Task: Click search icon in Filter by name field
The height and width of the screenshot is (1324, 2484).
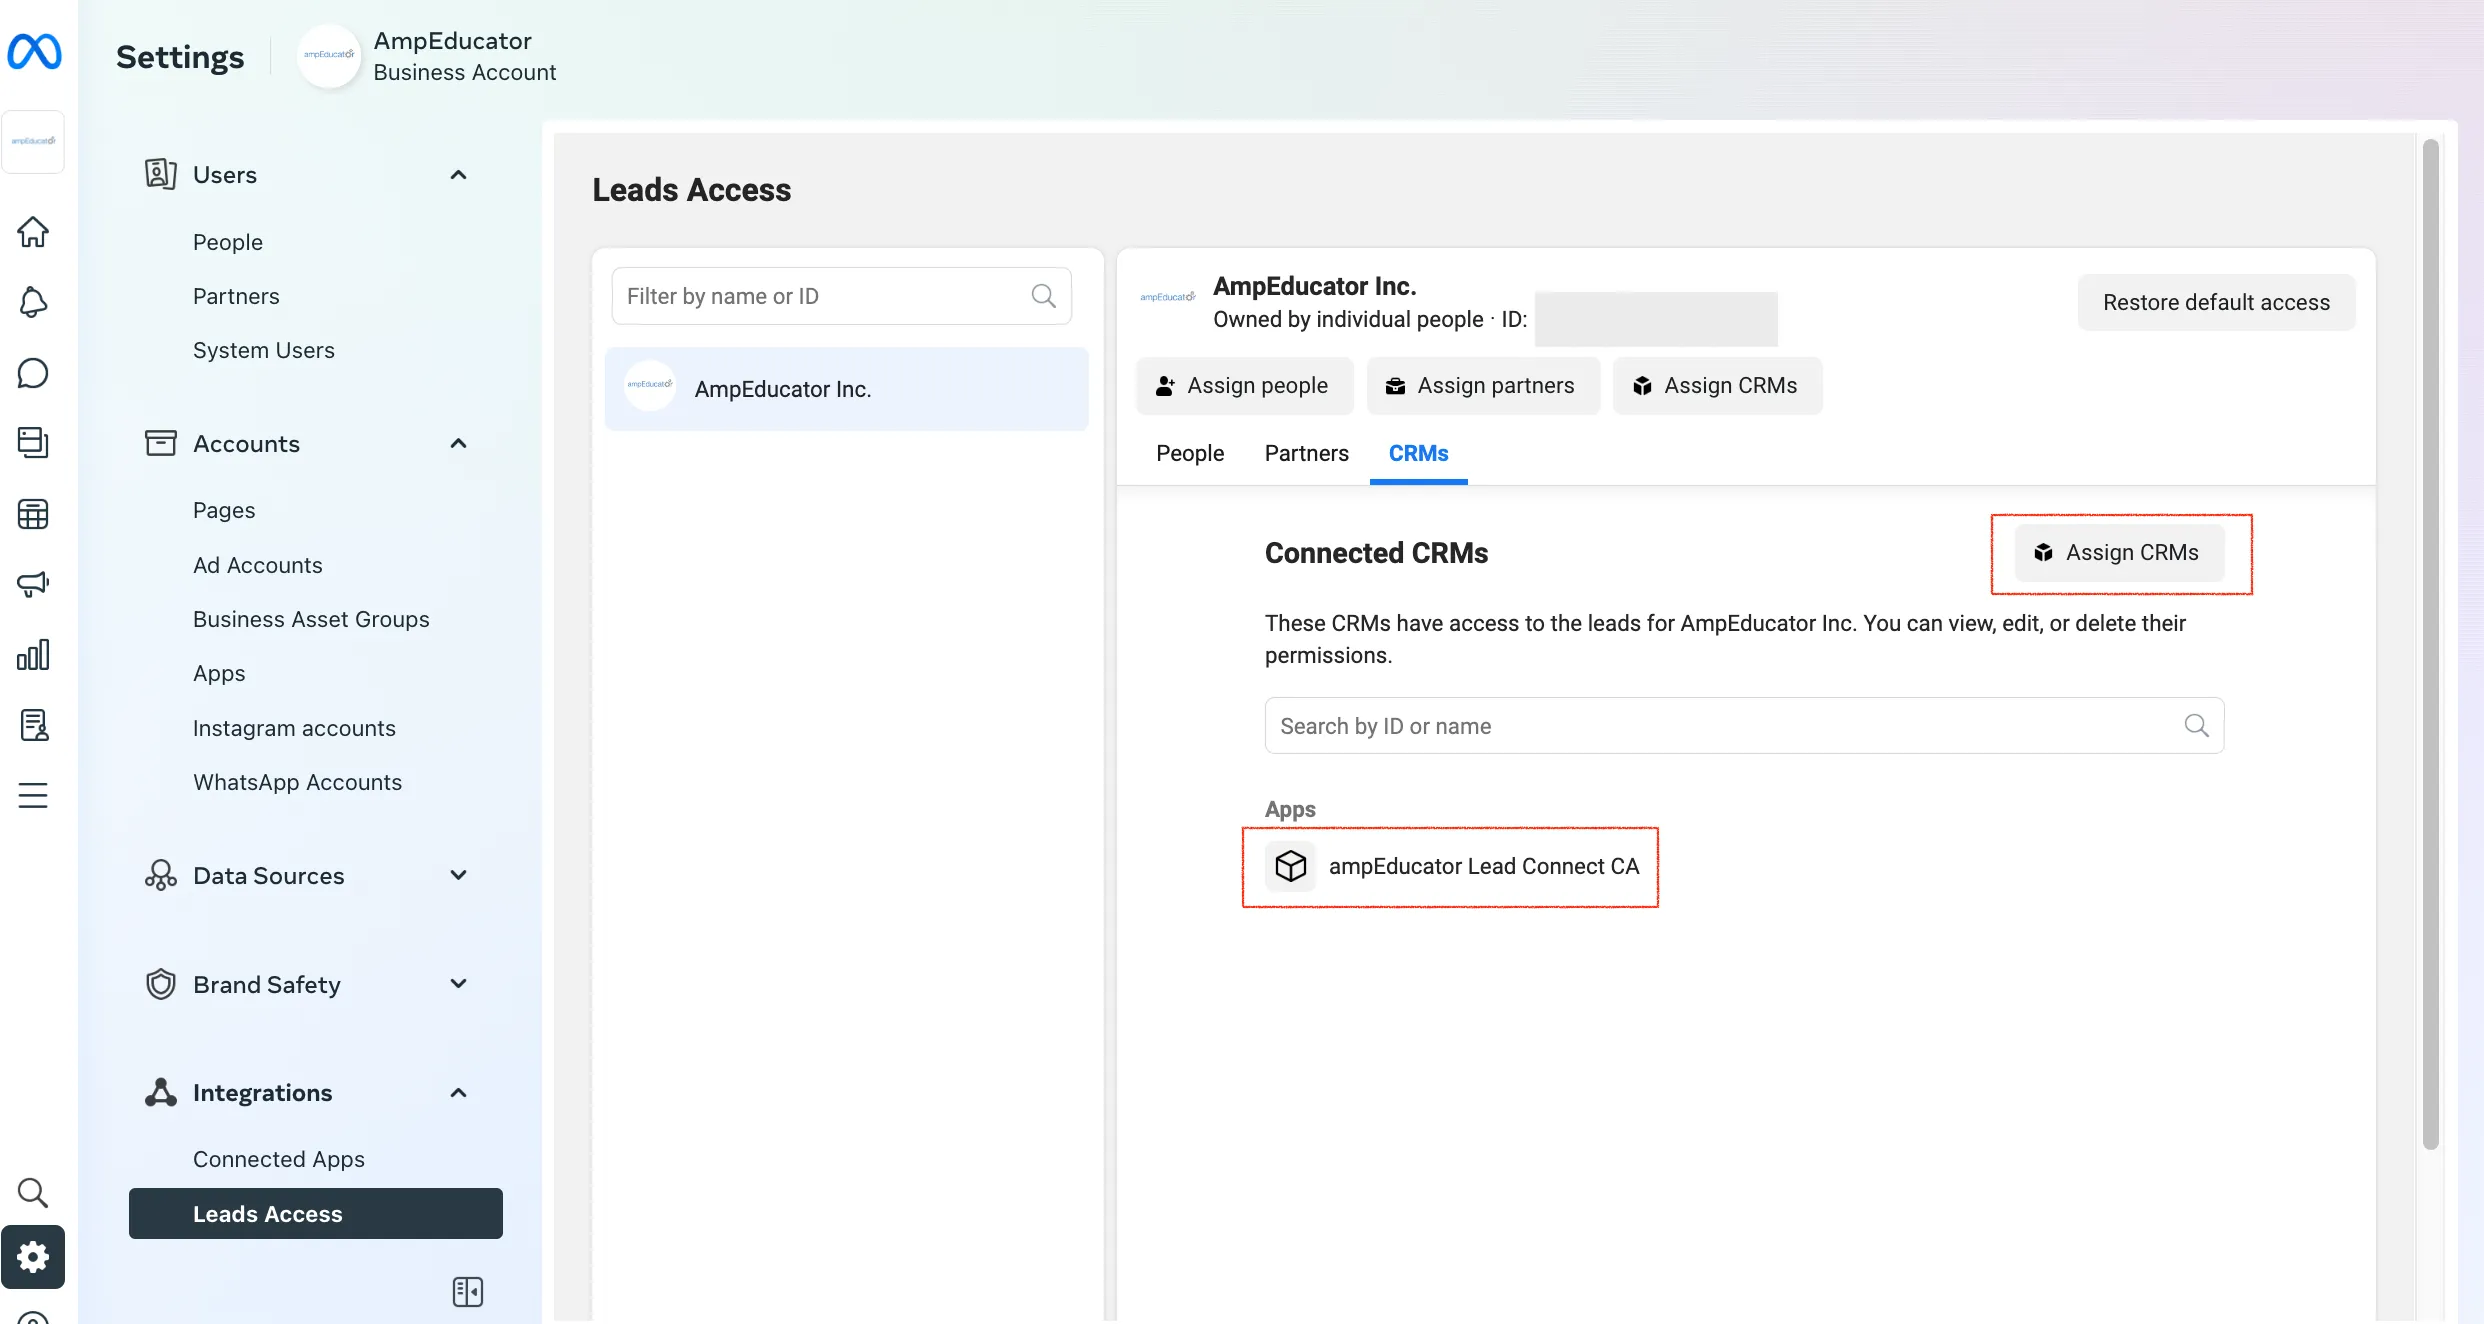Action: (1043, 296)
